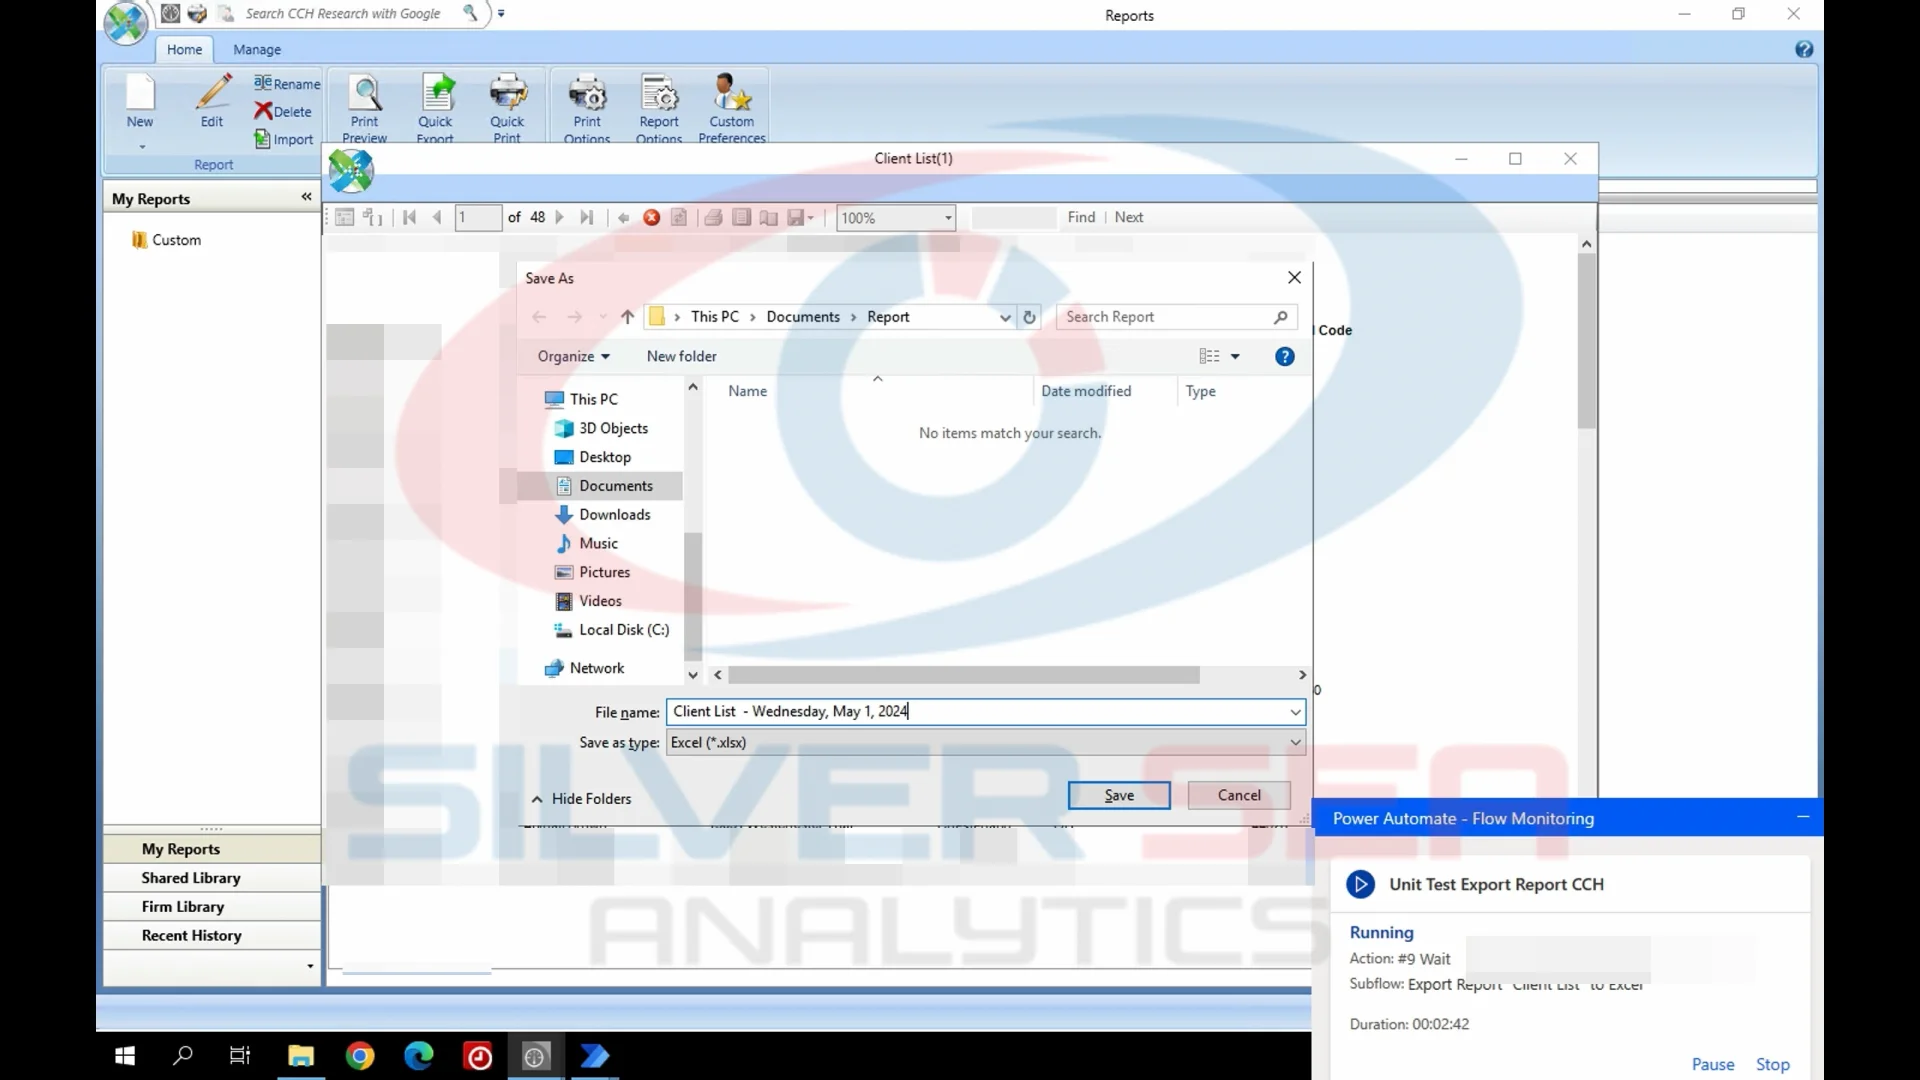Viewport: 1920px width, 1080px height.
Task: Click Stop in Power Automate monitor
Action: 1773,1064
